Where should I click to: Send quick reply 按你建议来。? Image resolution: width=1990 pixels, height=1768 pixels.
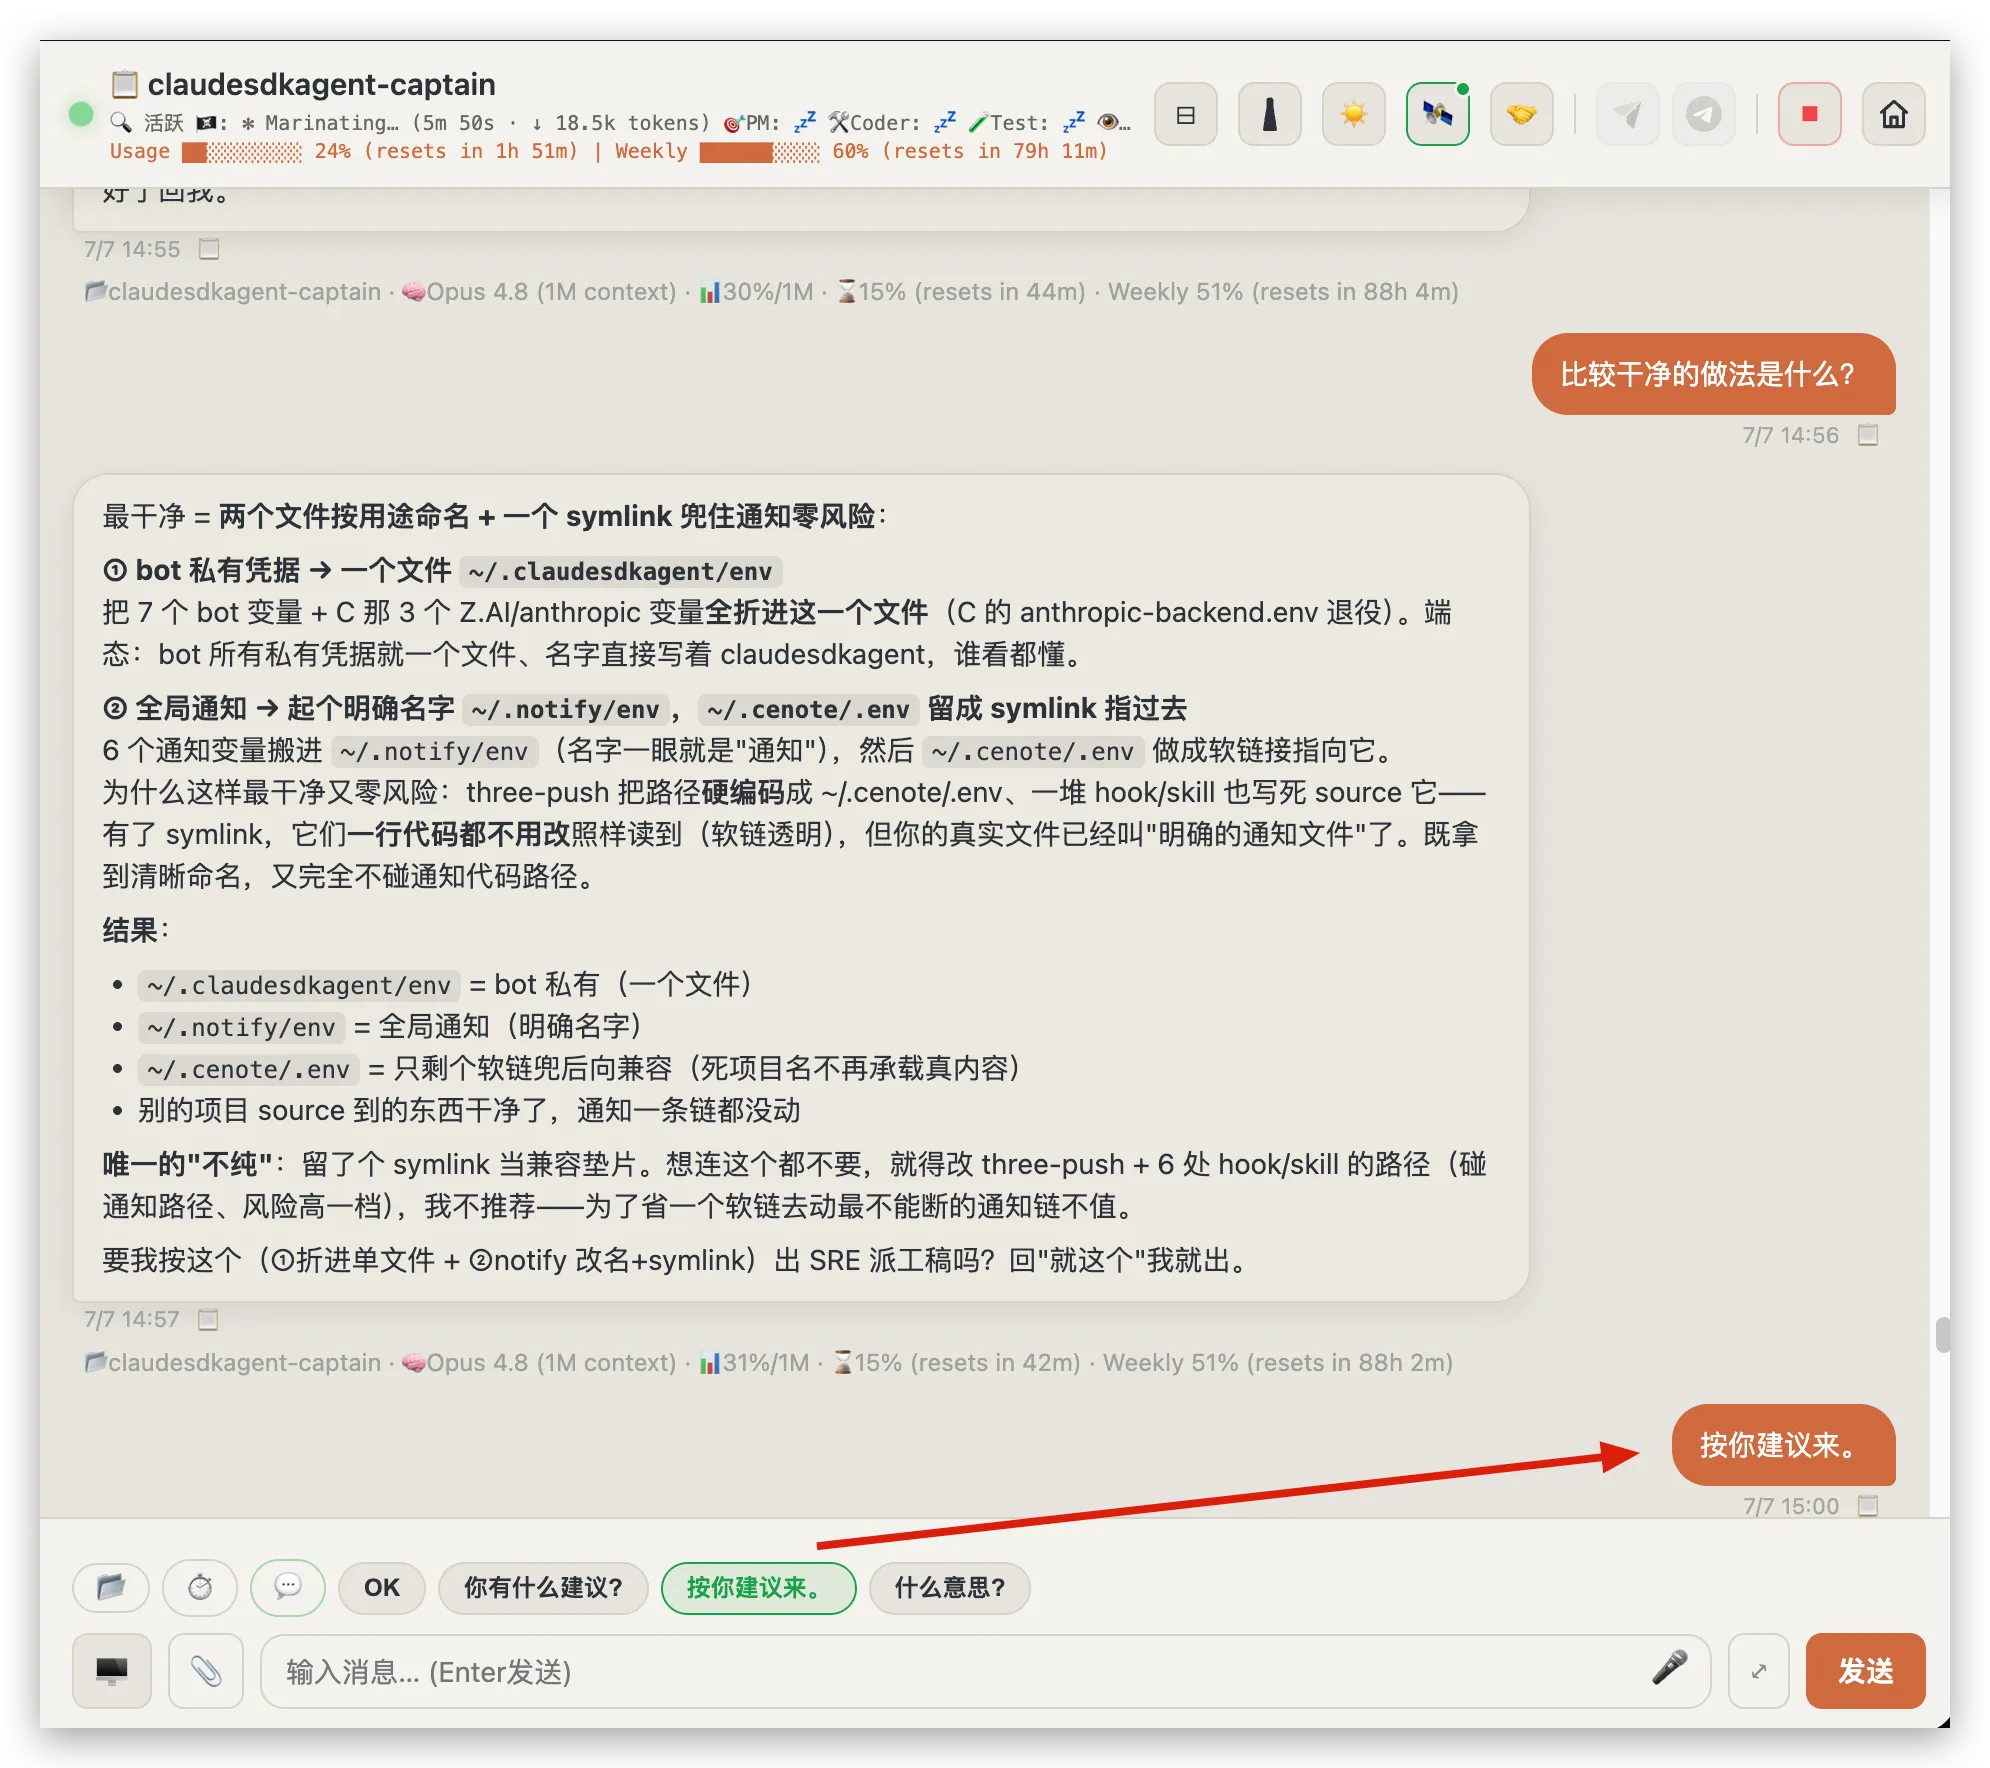[758, 1587]
